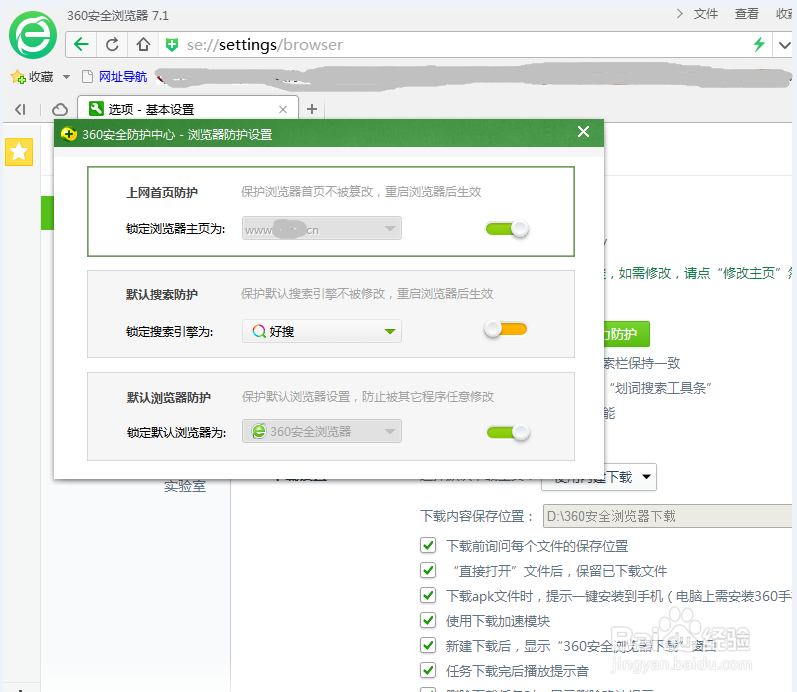Click the yellow star sidebar icon
This screenshot has height=692, width=797.
(x=19, y=152)
